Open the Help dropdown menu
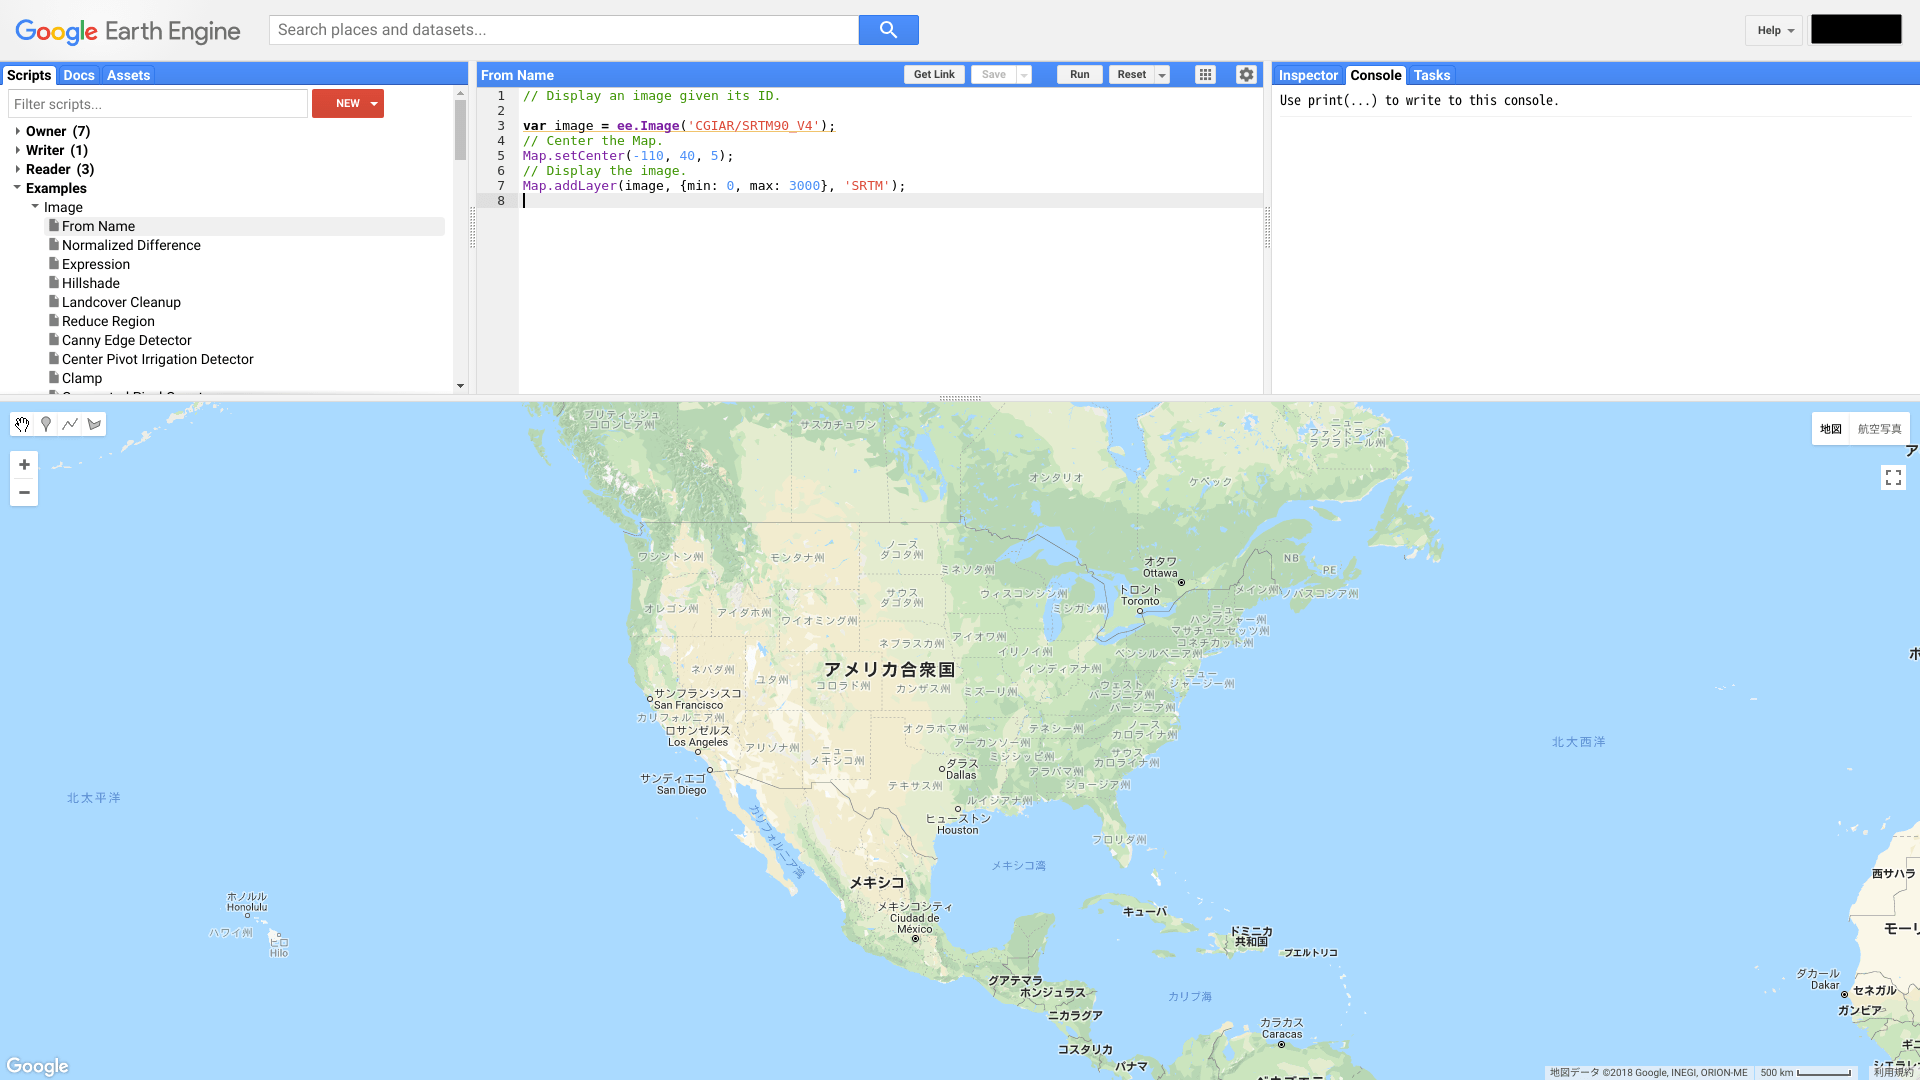Screen dimensions: 1920x1080 point(1775,30)
